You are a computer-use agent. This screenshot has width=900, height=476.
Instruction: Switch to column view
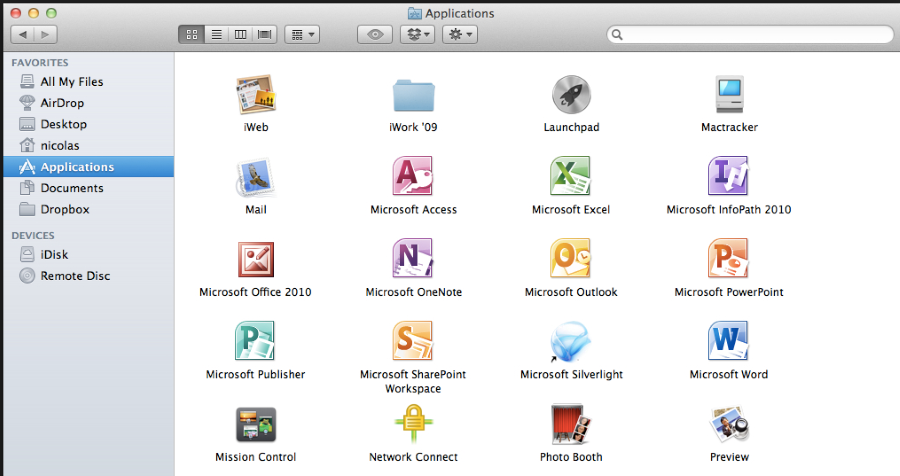tap(240, 34)
